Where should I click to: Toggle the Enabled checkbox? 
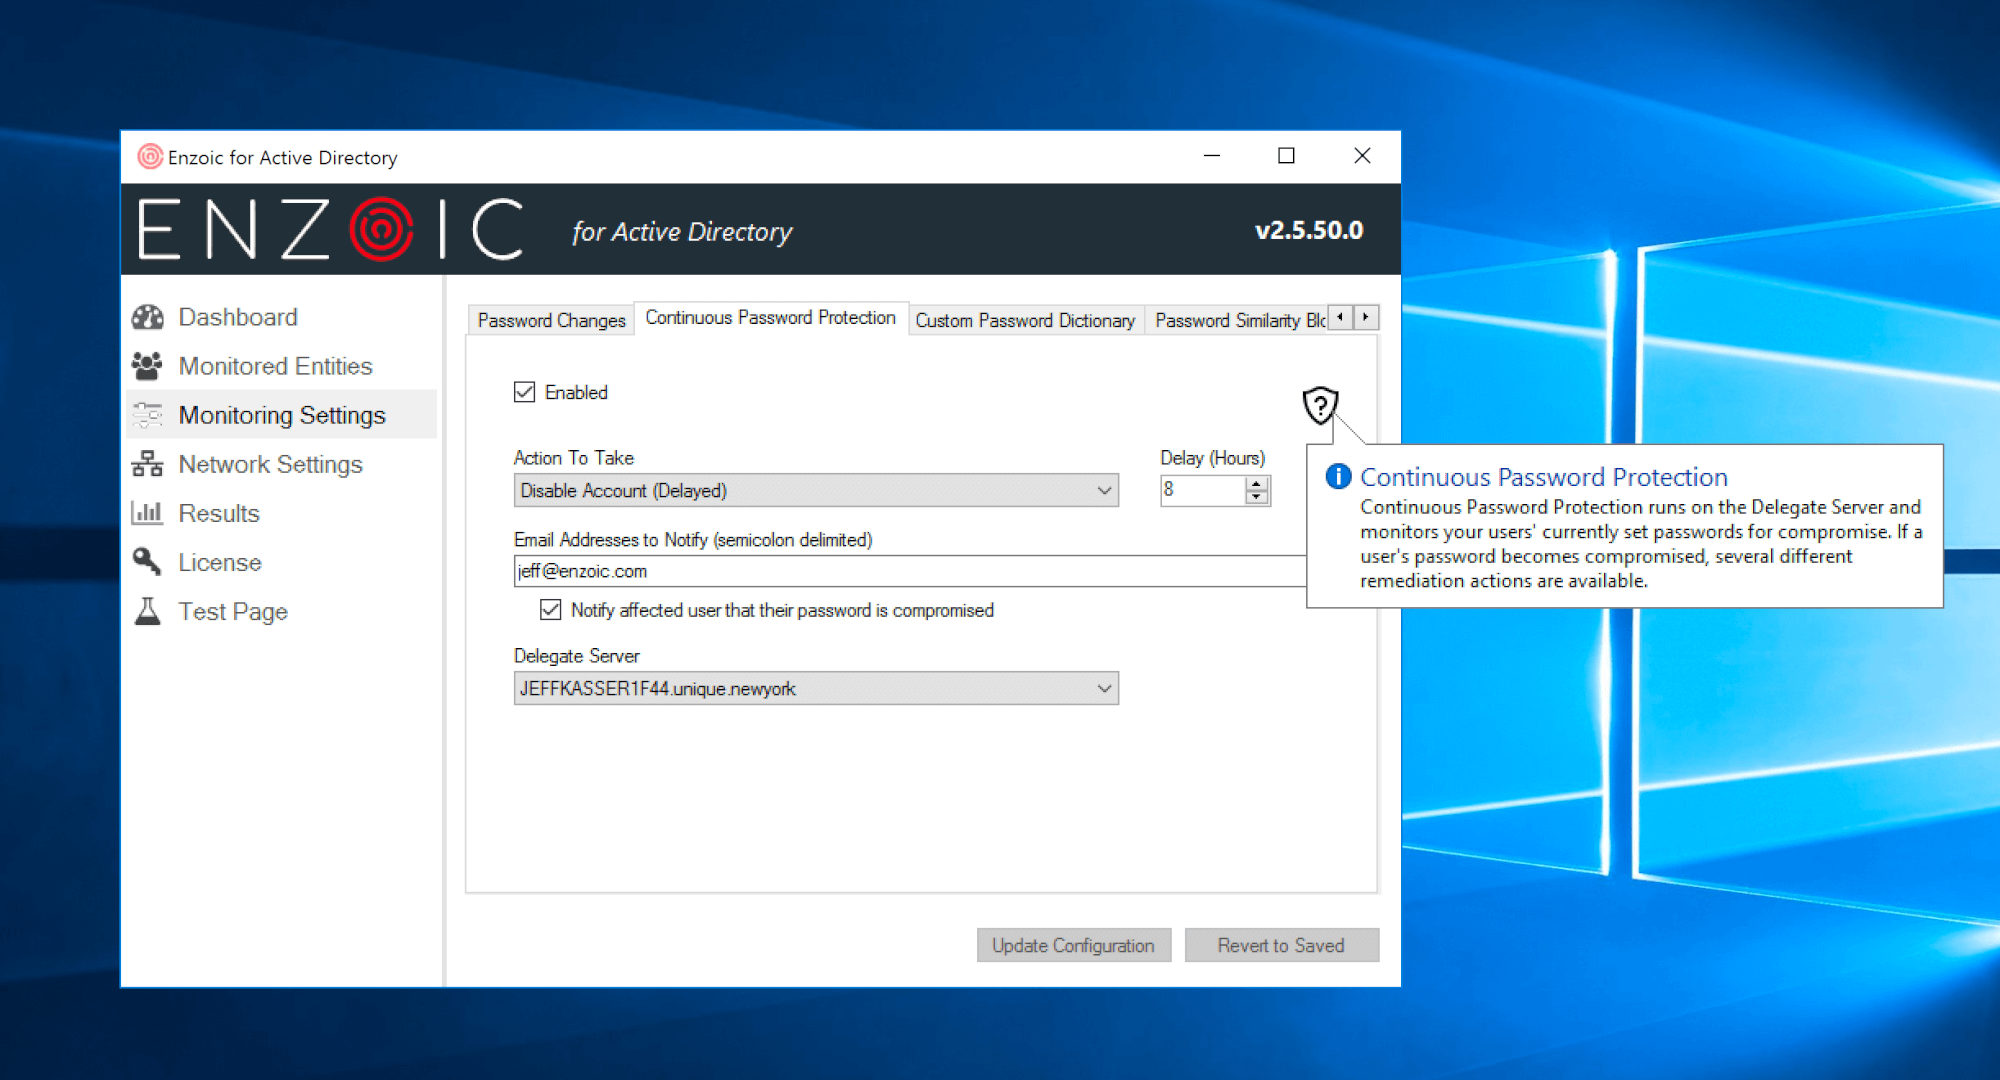point(524,392)
